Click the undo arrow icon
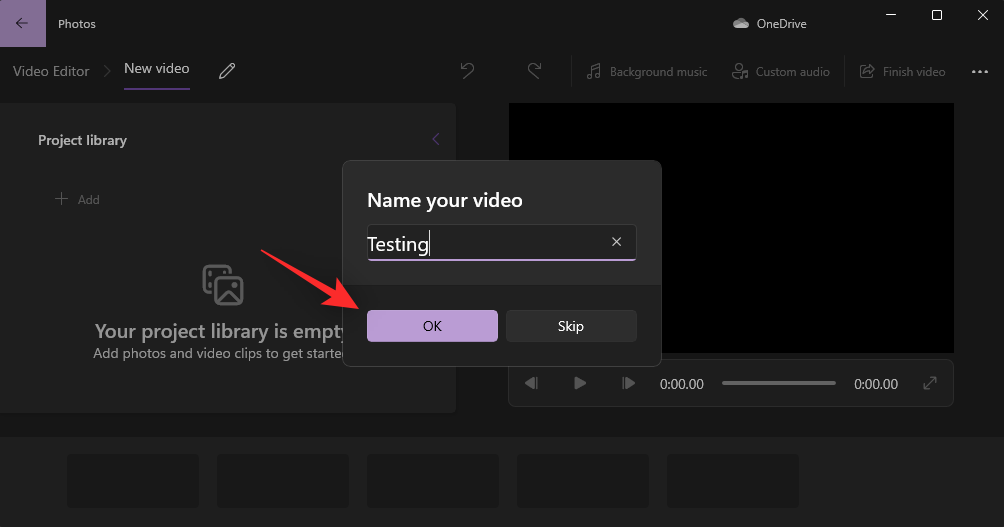This screenshot has height=527, width=1004. pyautogui.click(x=467, y=70)
